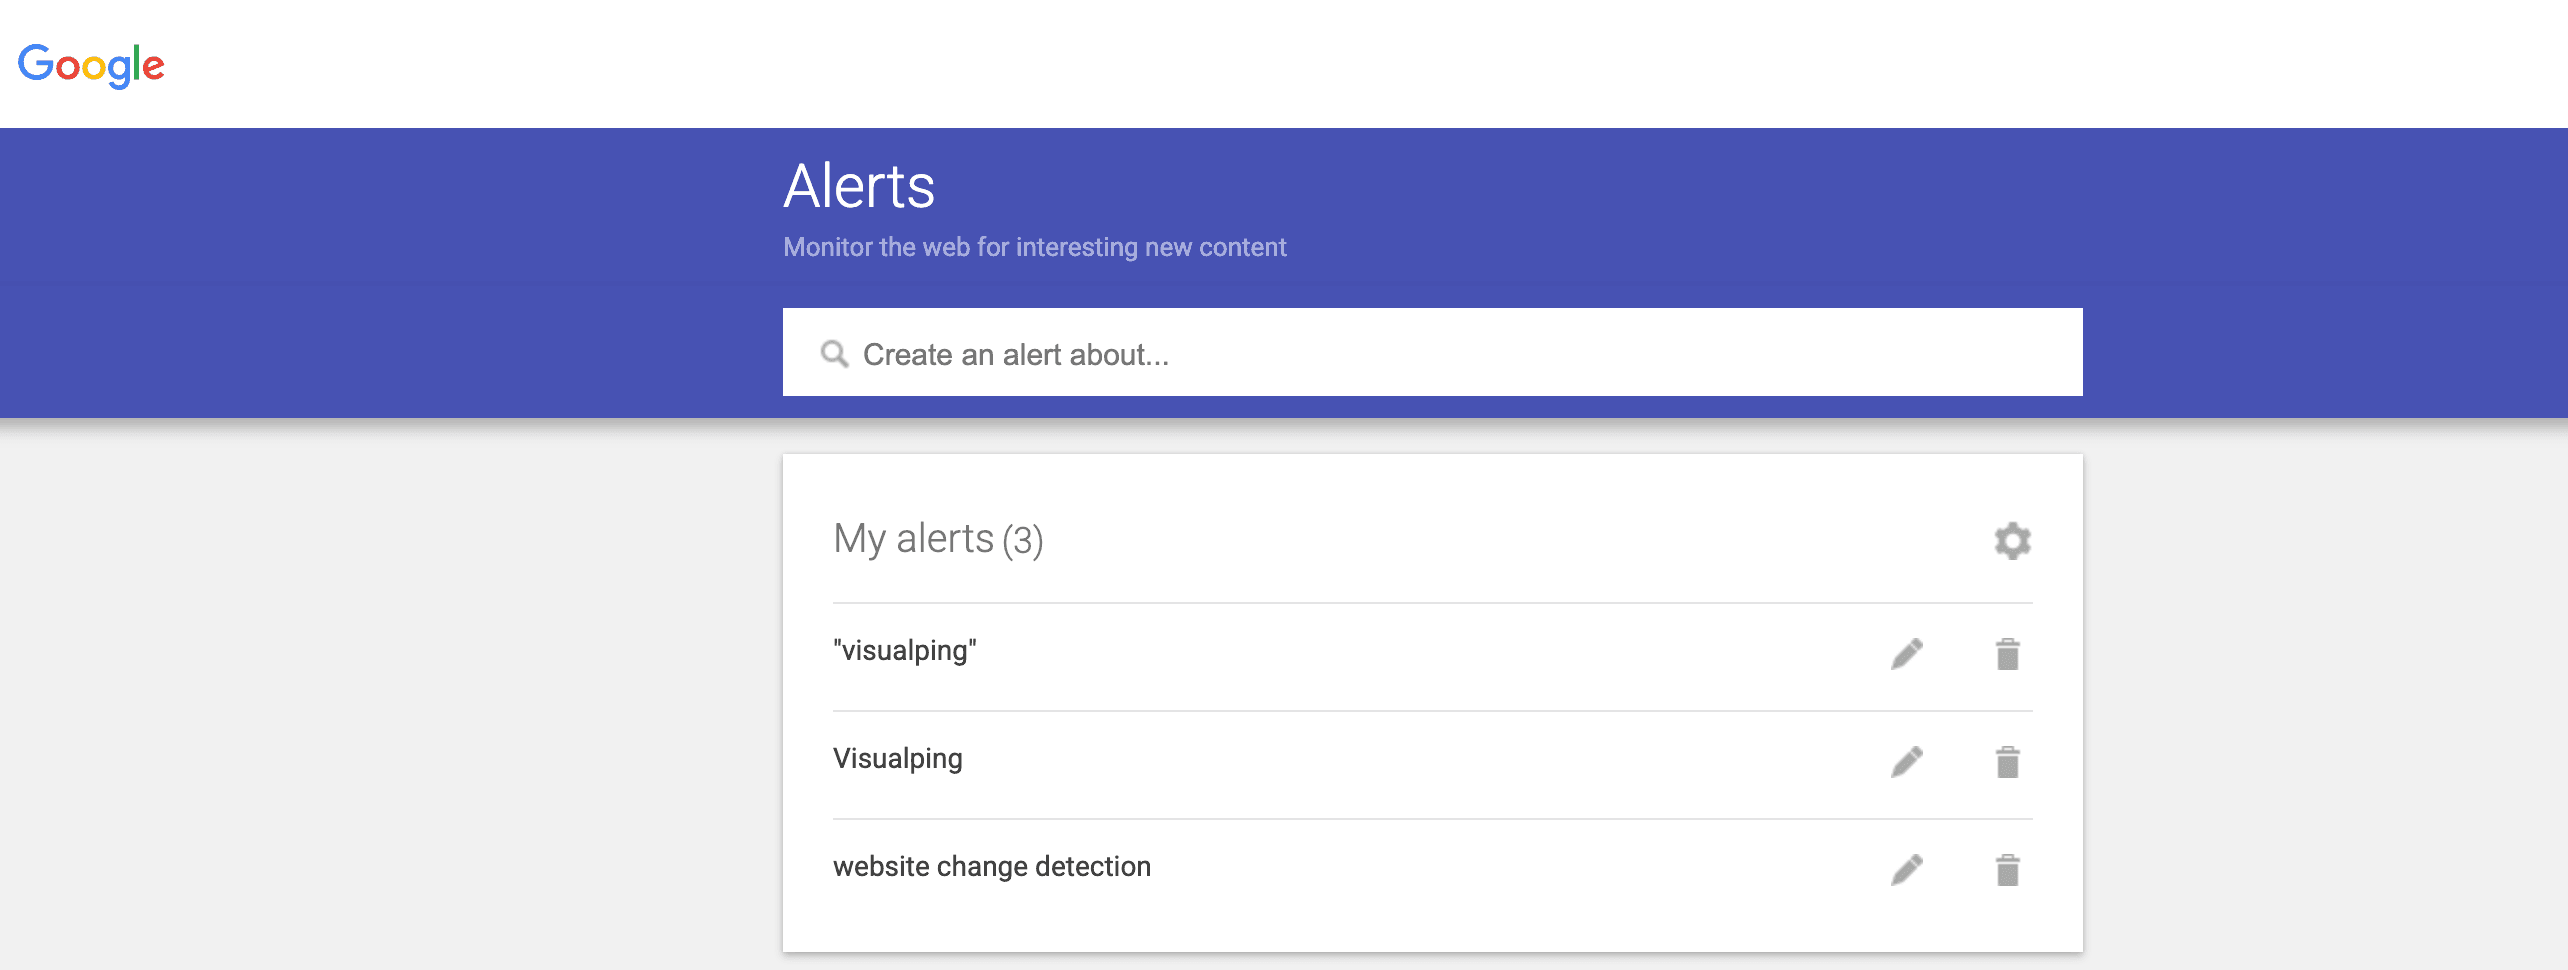2568x970 pixels.
Task: Open the "visualping" quoted alert name
Action: (905, 651)
